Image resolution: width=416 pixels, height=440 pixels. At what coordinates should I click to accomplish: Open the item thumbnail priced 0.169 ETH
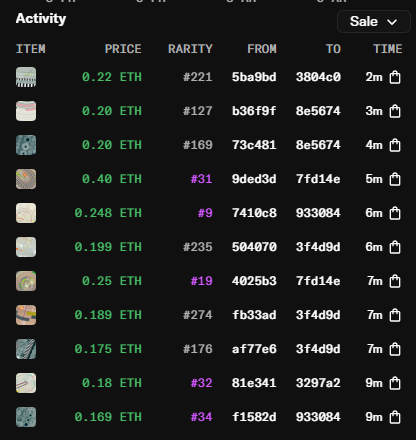(x=26, y=417)
